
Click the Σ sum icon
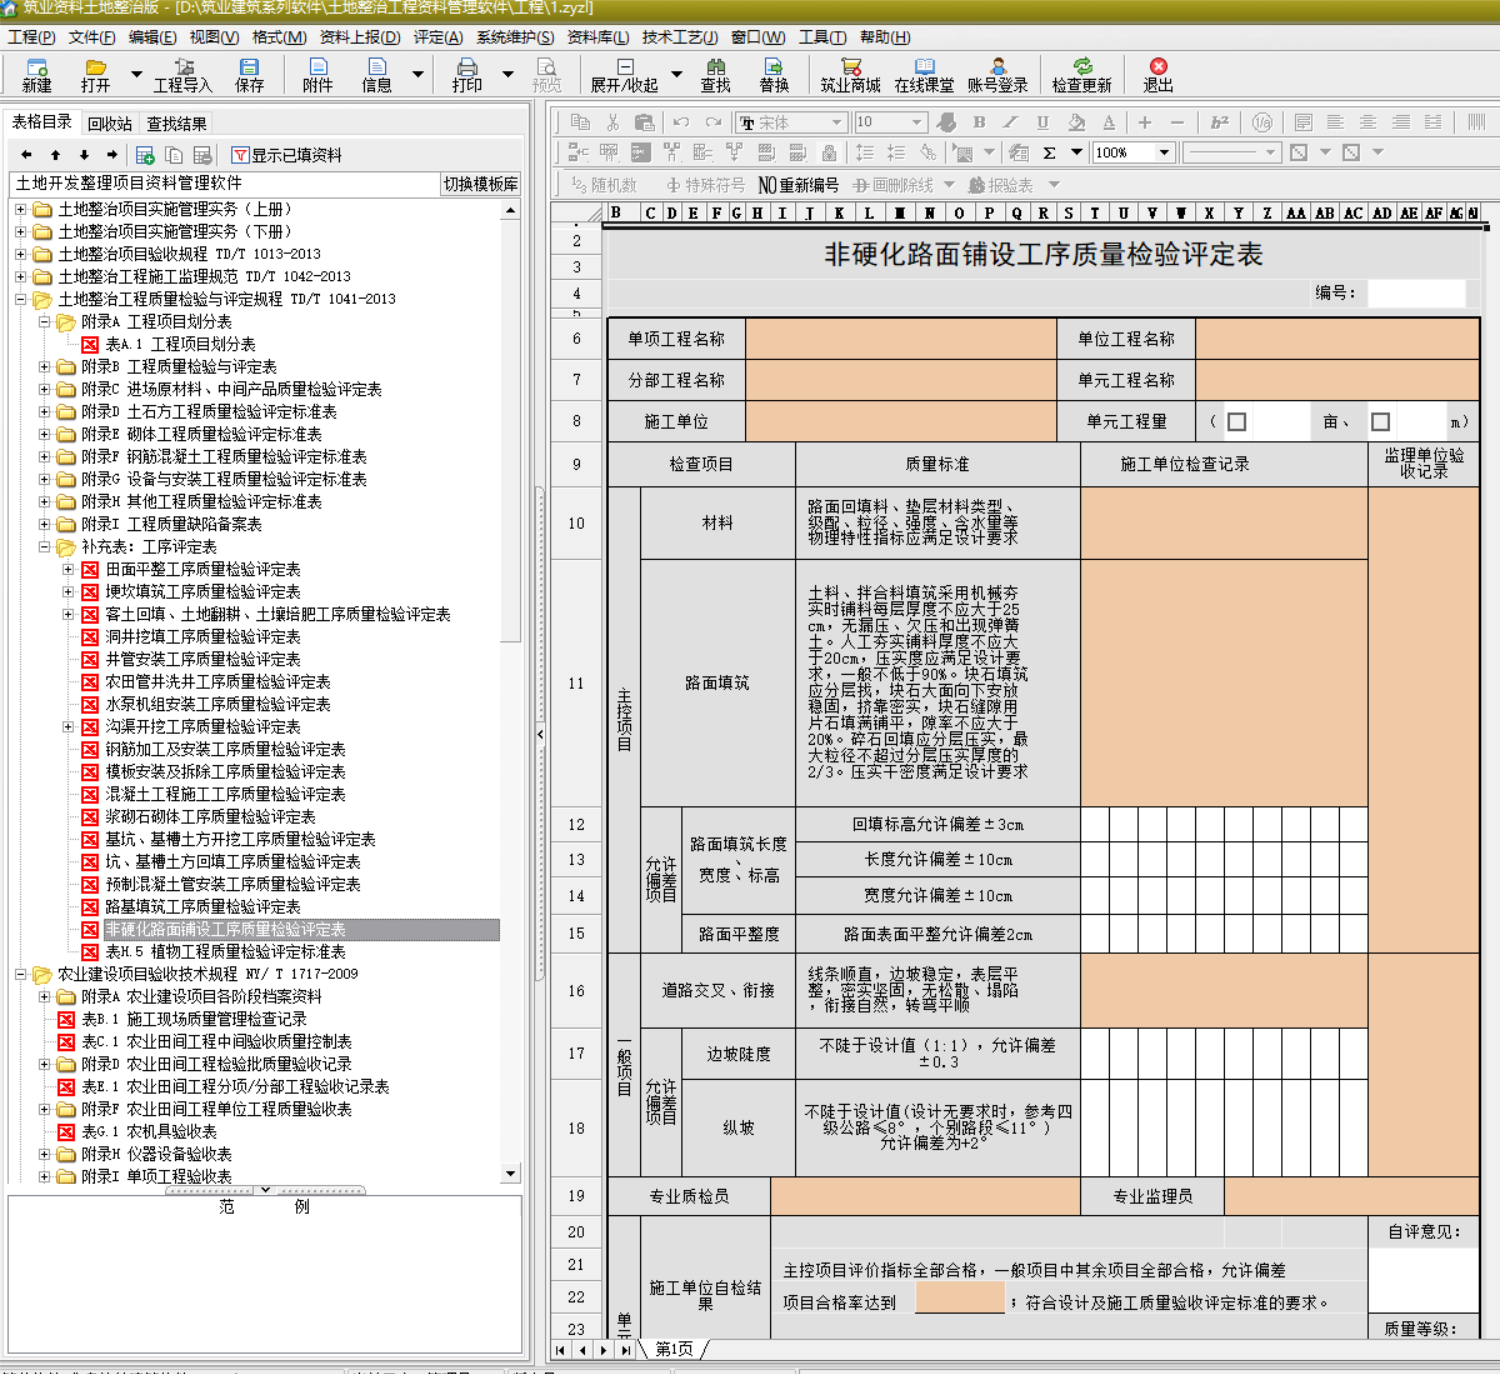(x=1050, y=153)
